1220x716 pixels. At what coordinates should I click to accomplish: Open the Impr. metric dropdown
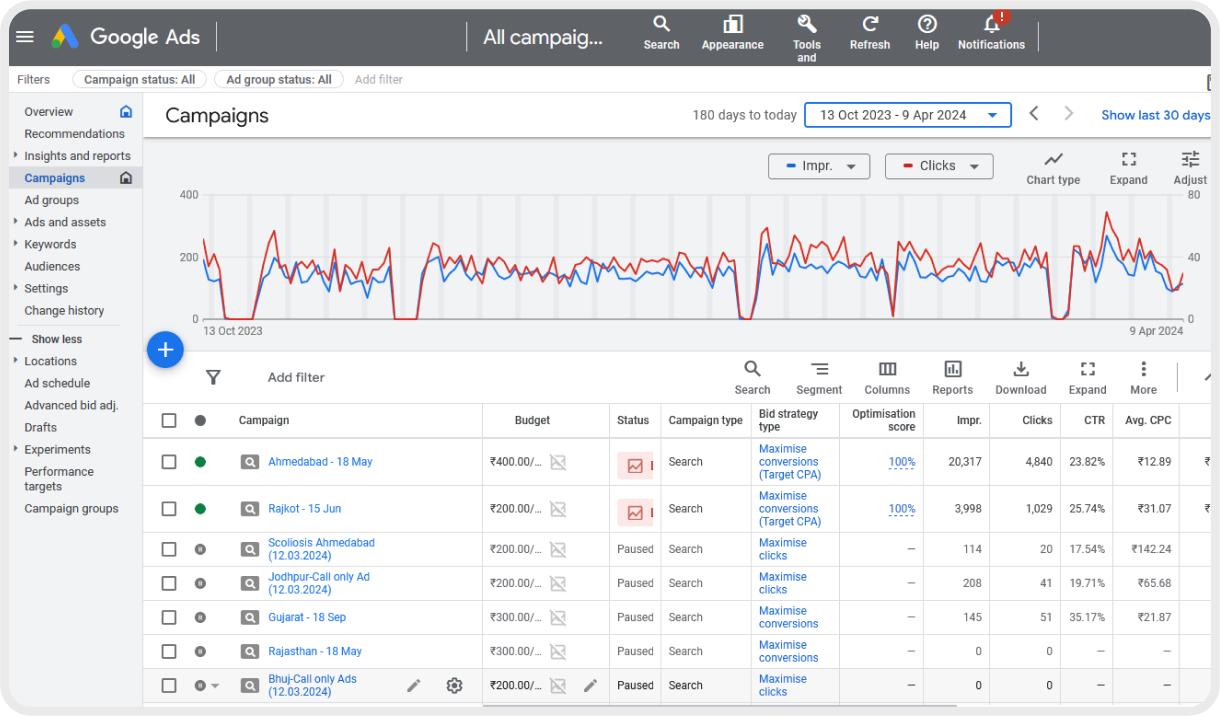[819, 166]
